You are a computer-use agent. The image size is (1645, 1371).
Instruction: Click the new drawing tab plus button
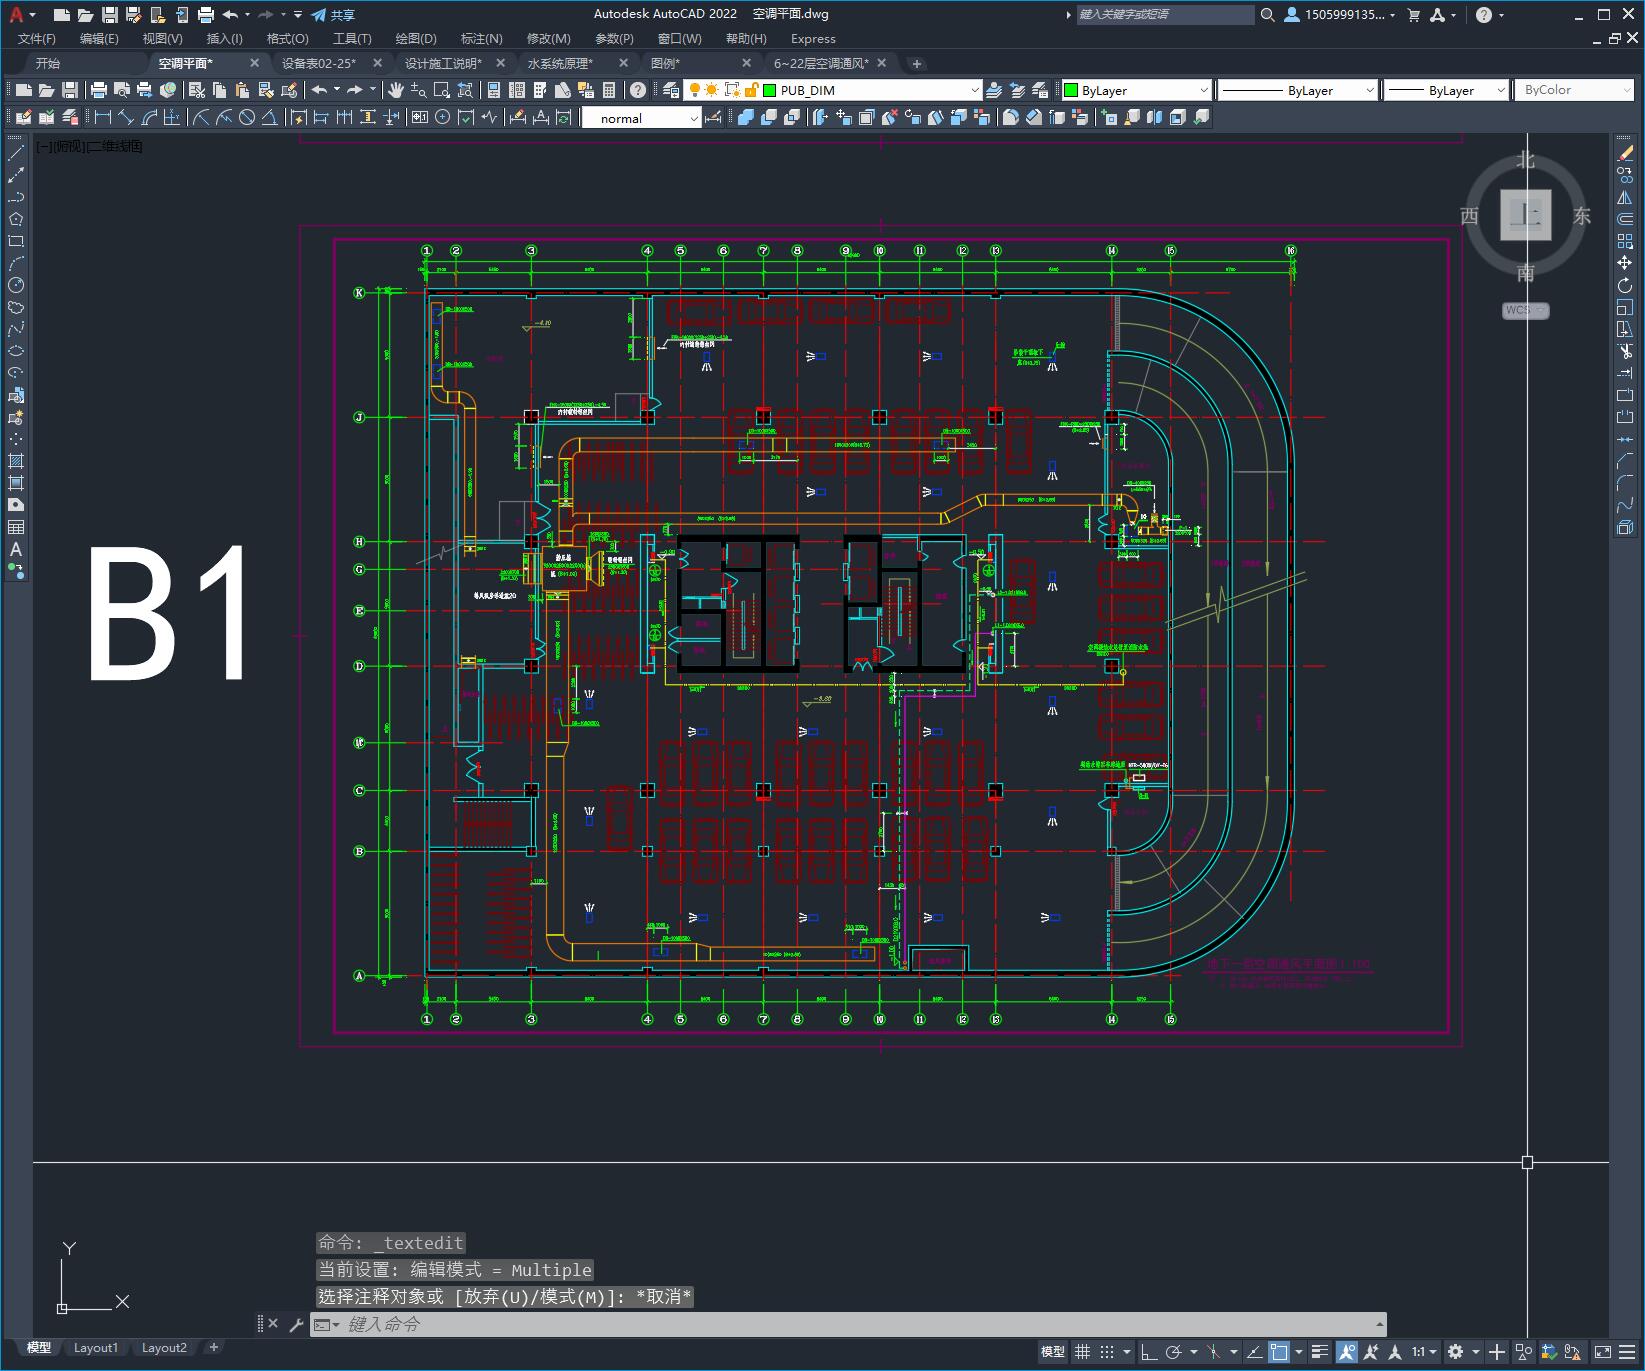pyautogui.click(x=917, y=63)
